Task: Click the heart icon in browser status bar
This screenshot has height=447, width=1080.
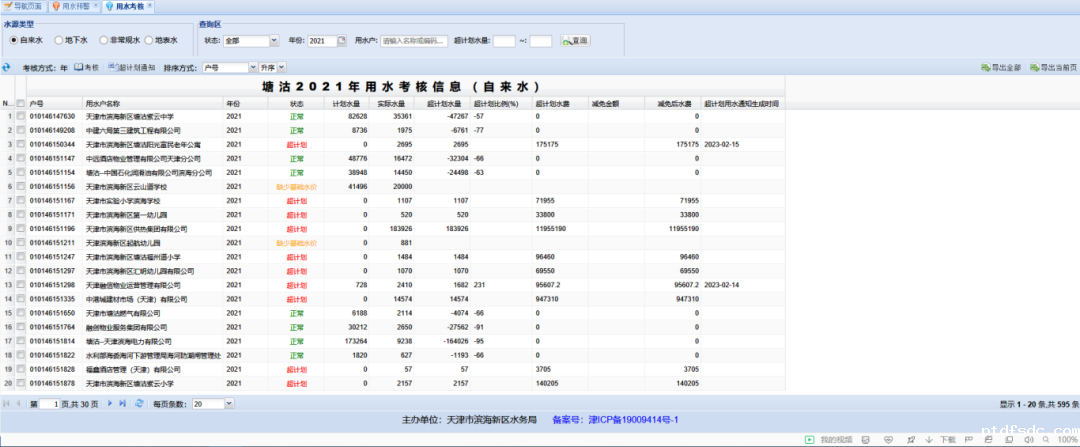Action: click(x=888, y=439)
